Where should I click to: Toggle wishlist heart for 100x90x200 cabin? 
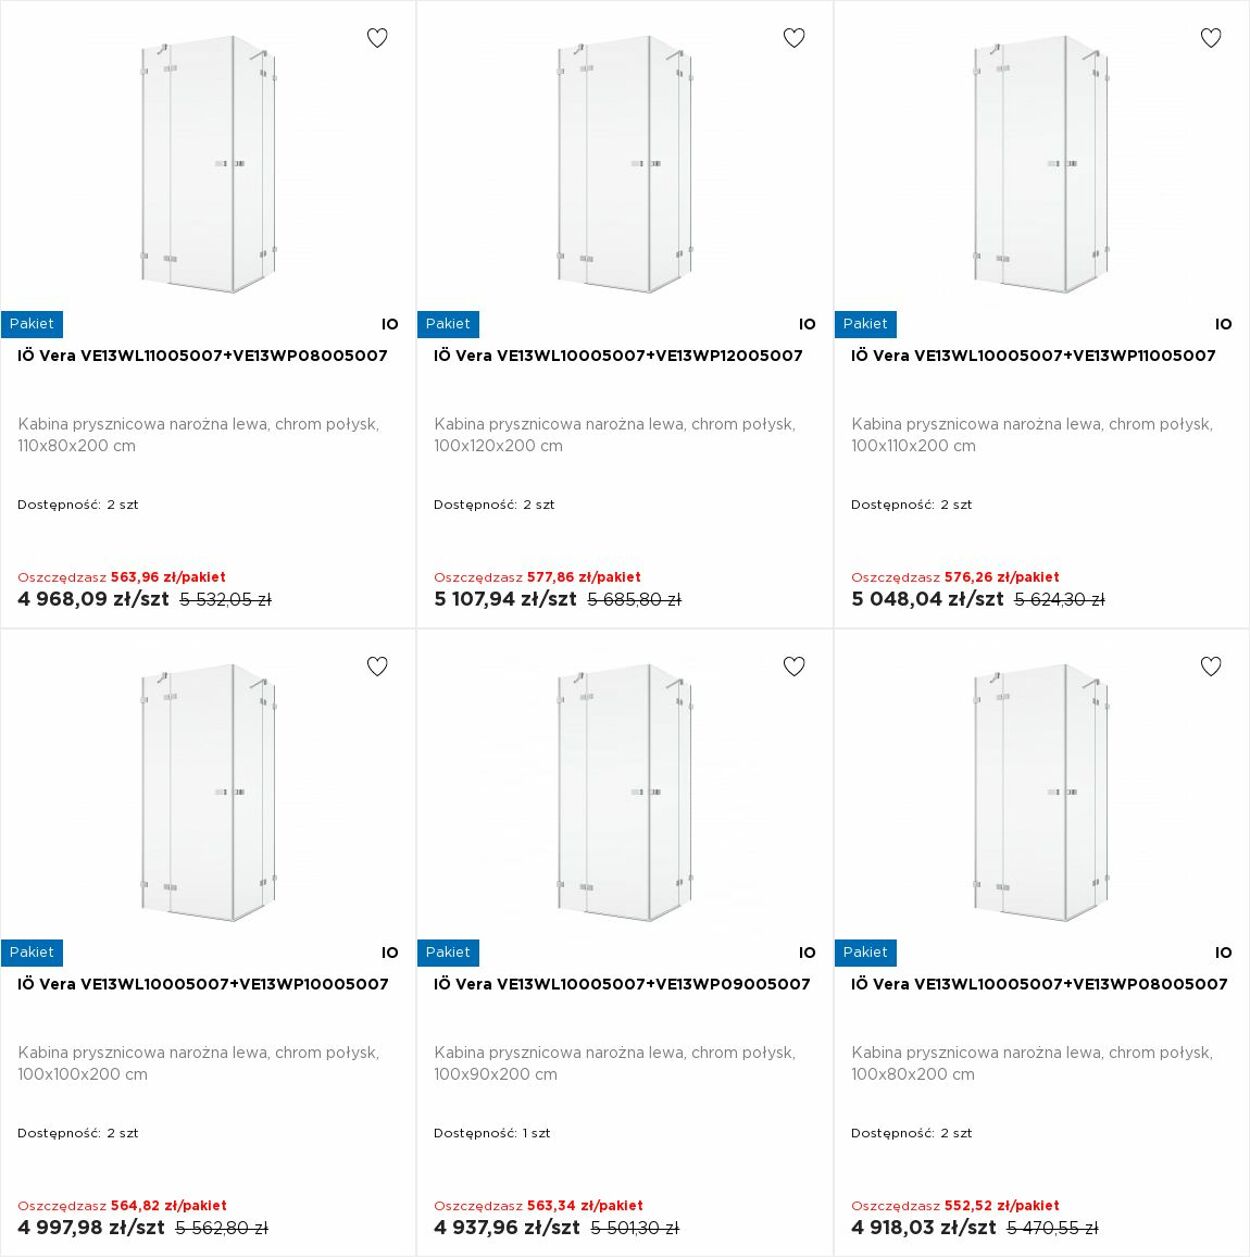(794, 666)
